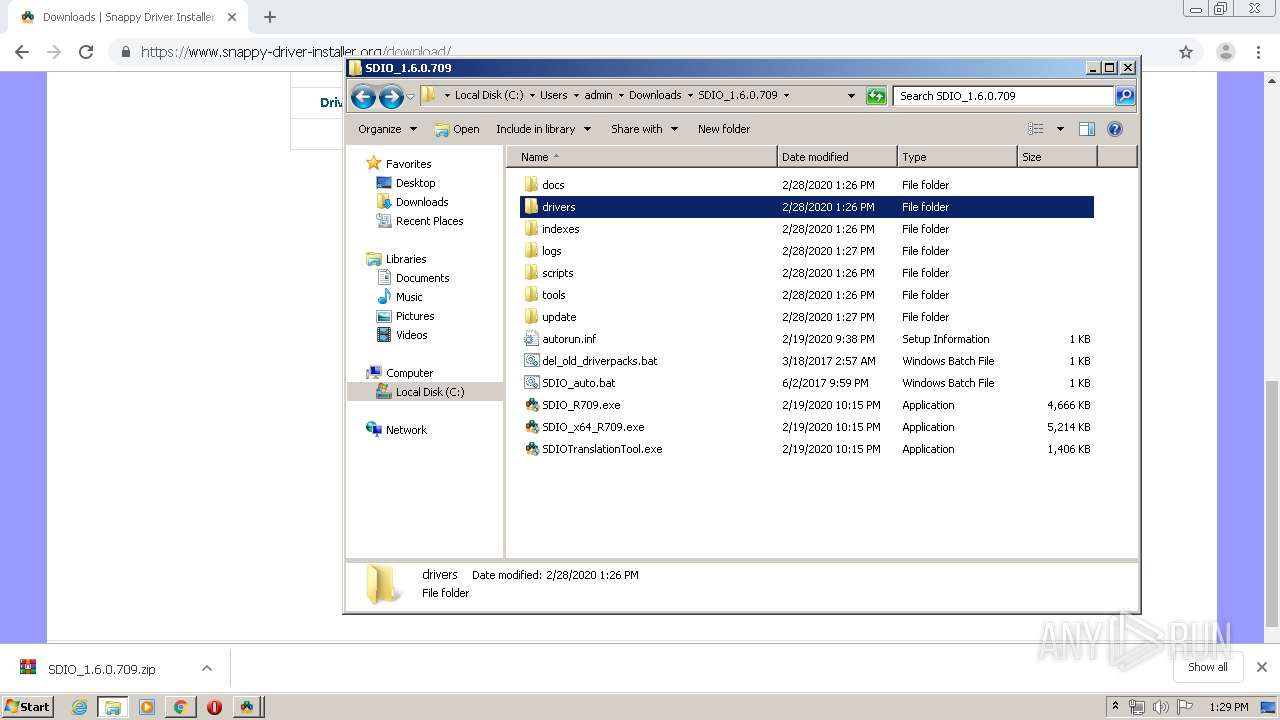The height and width of the screenshot is (720, 1280).
Task: Expand the SDIO_1.6.0.709 breadcrumb arrow
Action: (786, 96)
